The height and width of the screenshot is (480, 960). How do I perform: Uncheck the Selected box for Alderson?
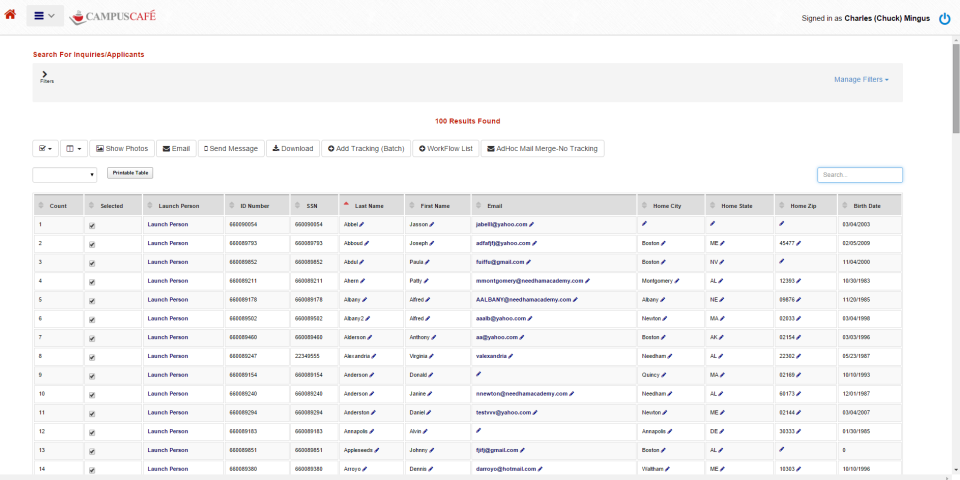coord(92,339)
